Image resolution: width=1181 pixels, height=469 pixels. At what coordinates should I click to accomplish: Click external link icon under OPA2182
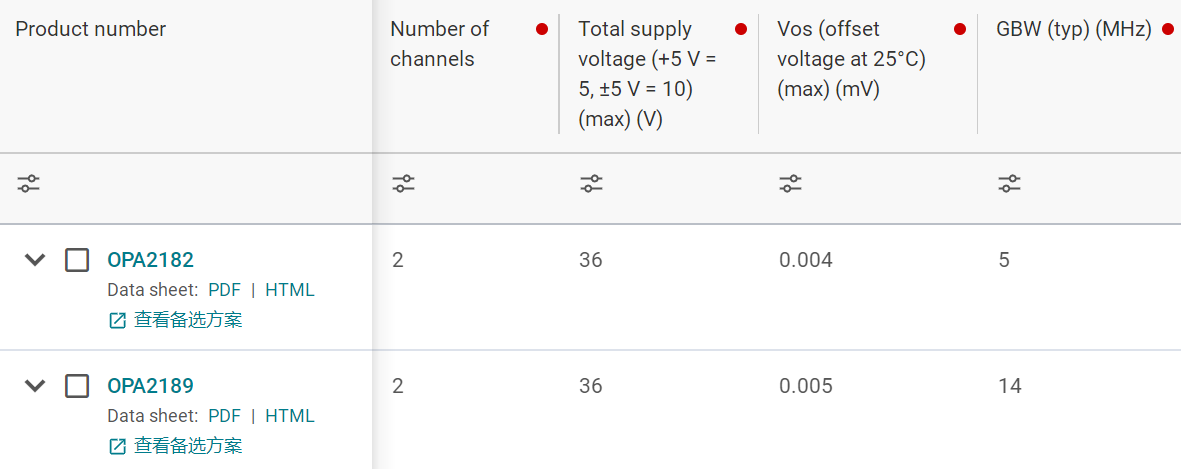point(117,320)
